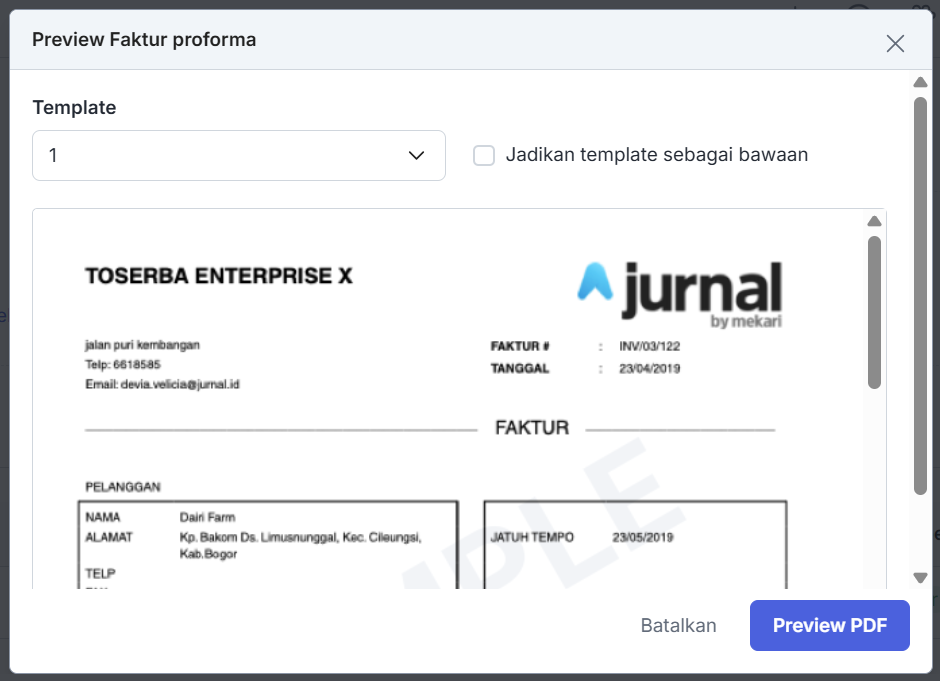Image resolution: width=940 pixels, height=681 pixels.
Task: Click the JATUH TEMPO date 23/05/2019
Action: [x=642, y=537]
